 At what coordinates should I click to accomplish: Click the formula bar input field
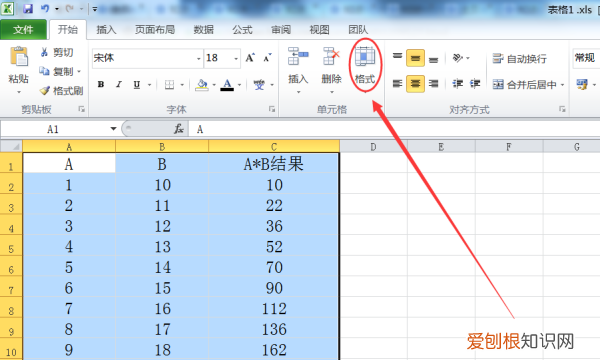click(x=394, y=129)
